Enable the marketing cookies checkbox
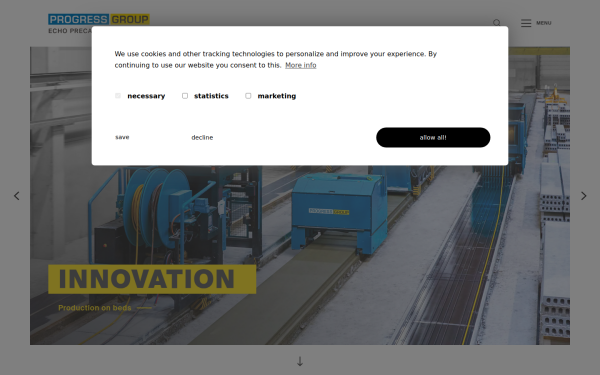 pos(248,96)
